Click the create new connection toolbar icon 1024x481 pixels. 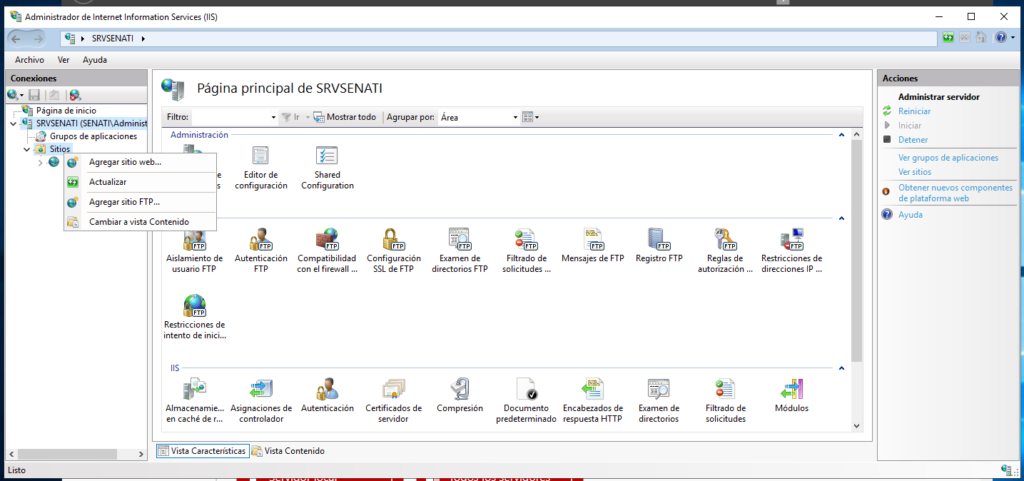pyautogui.click(x=13, y=95)
